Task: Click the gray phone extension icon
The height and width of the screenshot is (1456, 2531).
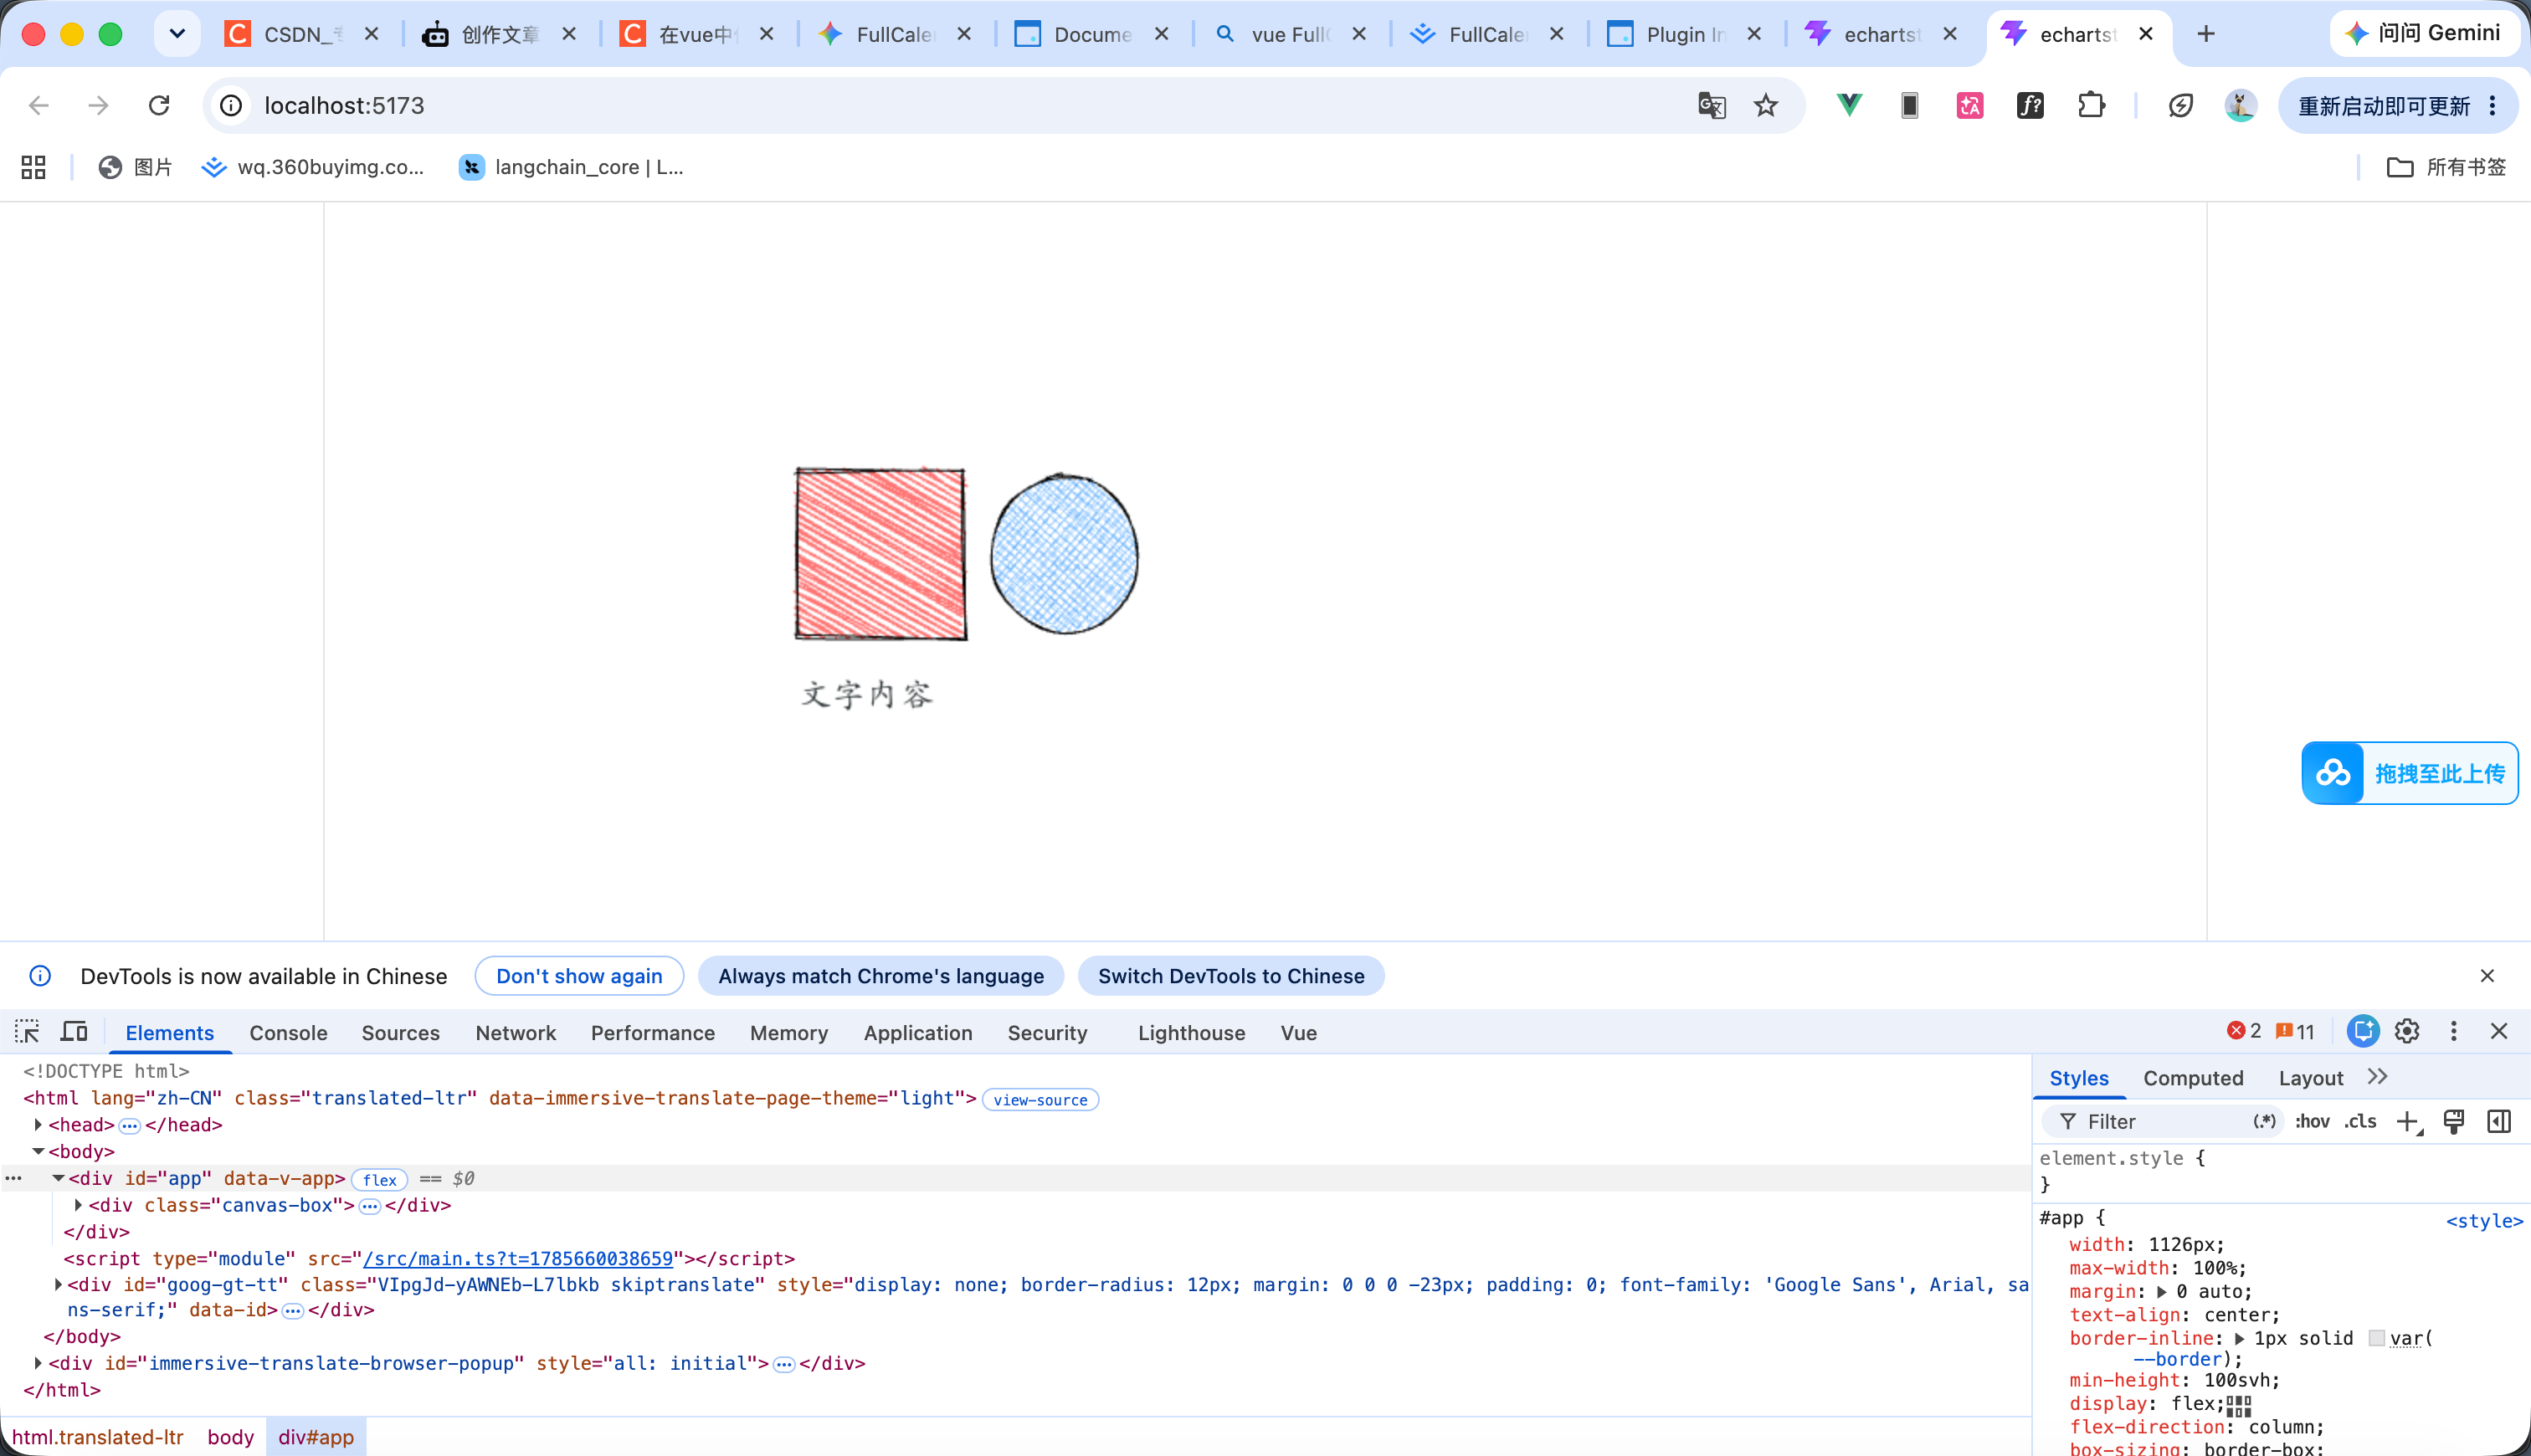Action: tap(1910, 105)
